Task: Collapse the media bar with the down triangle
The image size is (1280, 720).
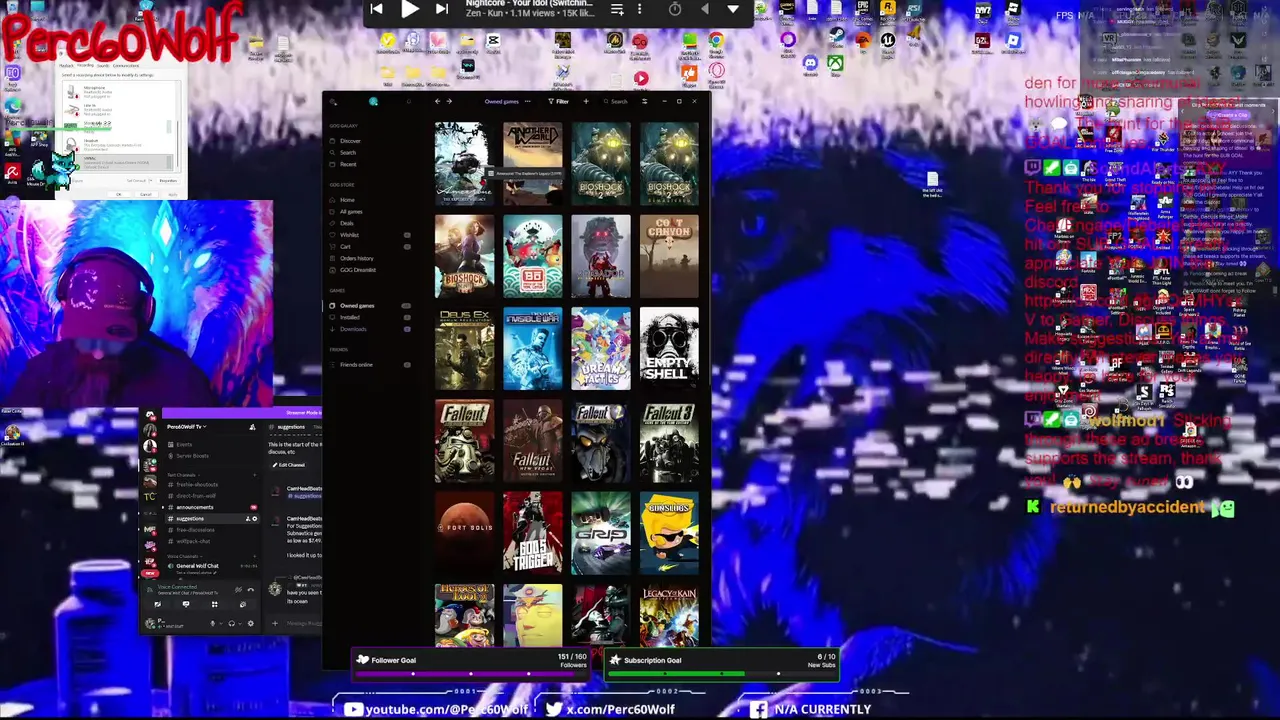Action: coord(733,9)
